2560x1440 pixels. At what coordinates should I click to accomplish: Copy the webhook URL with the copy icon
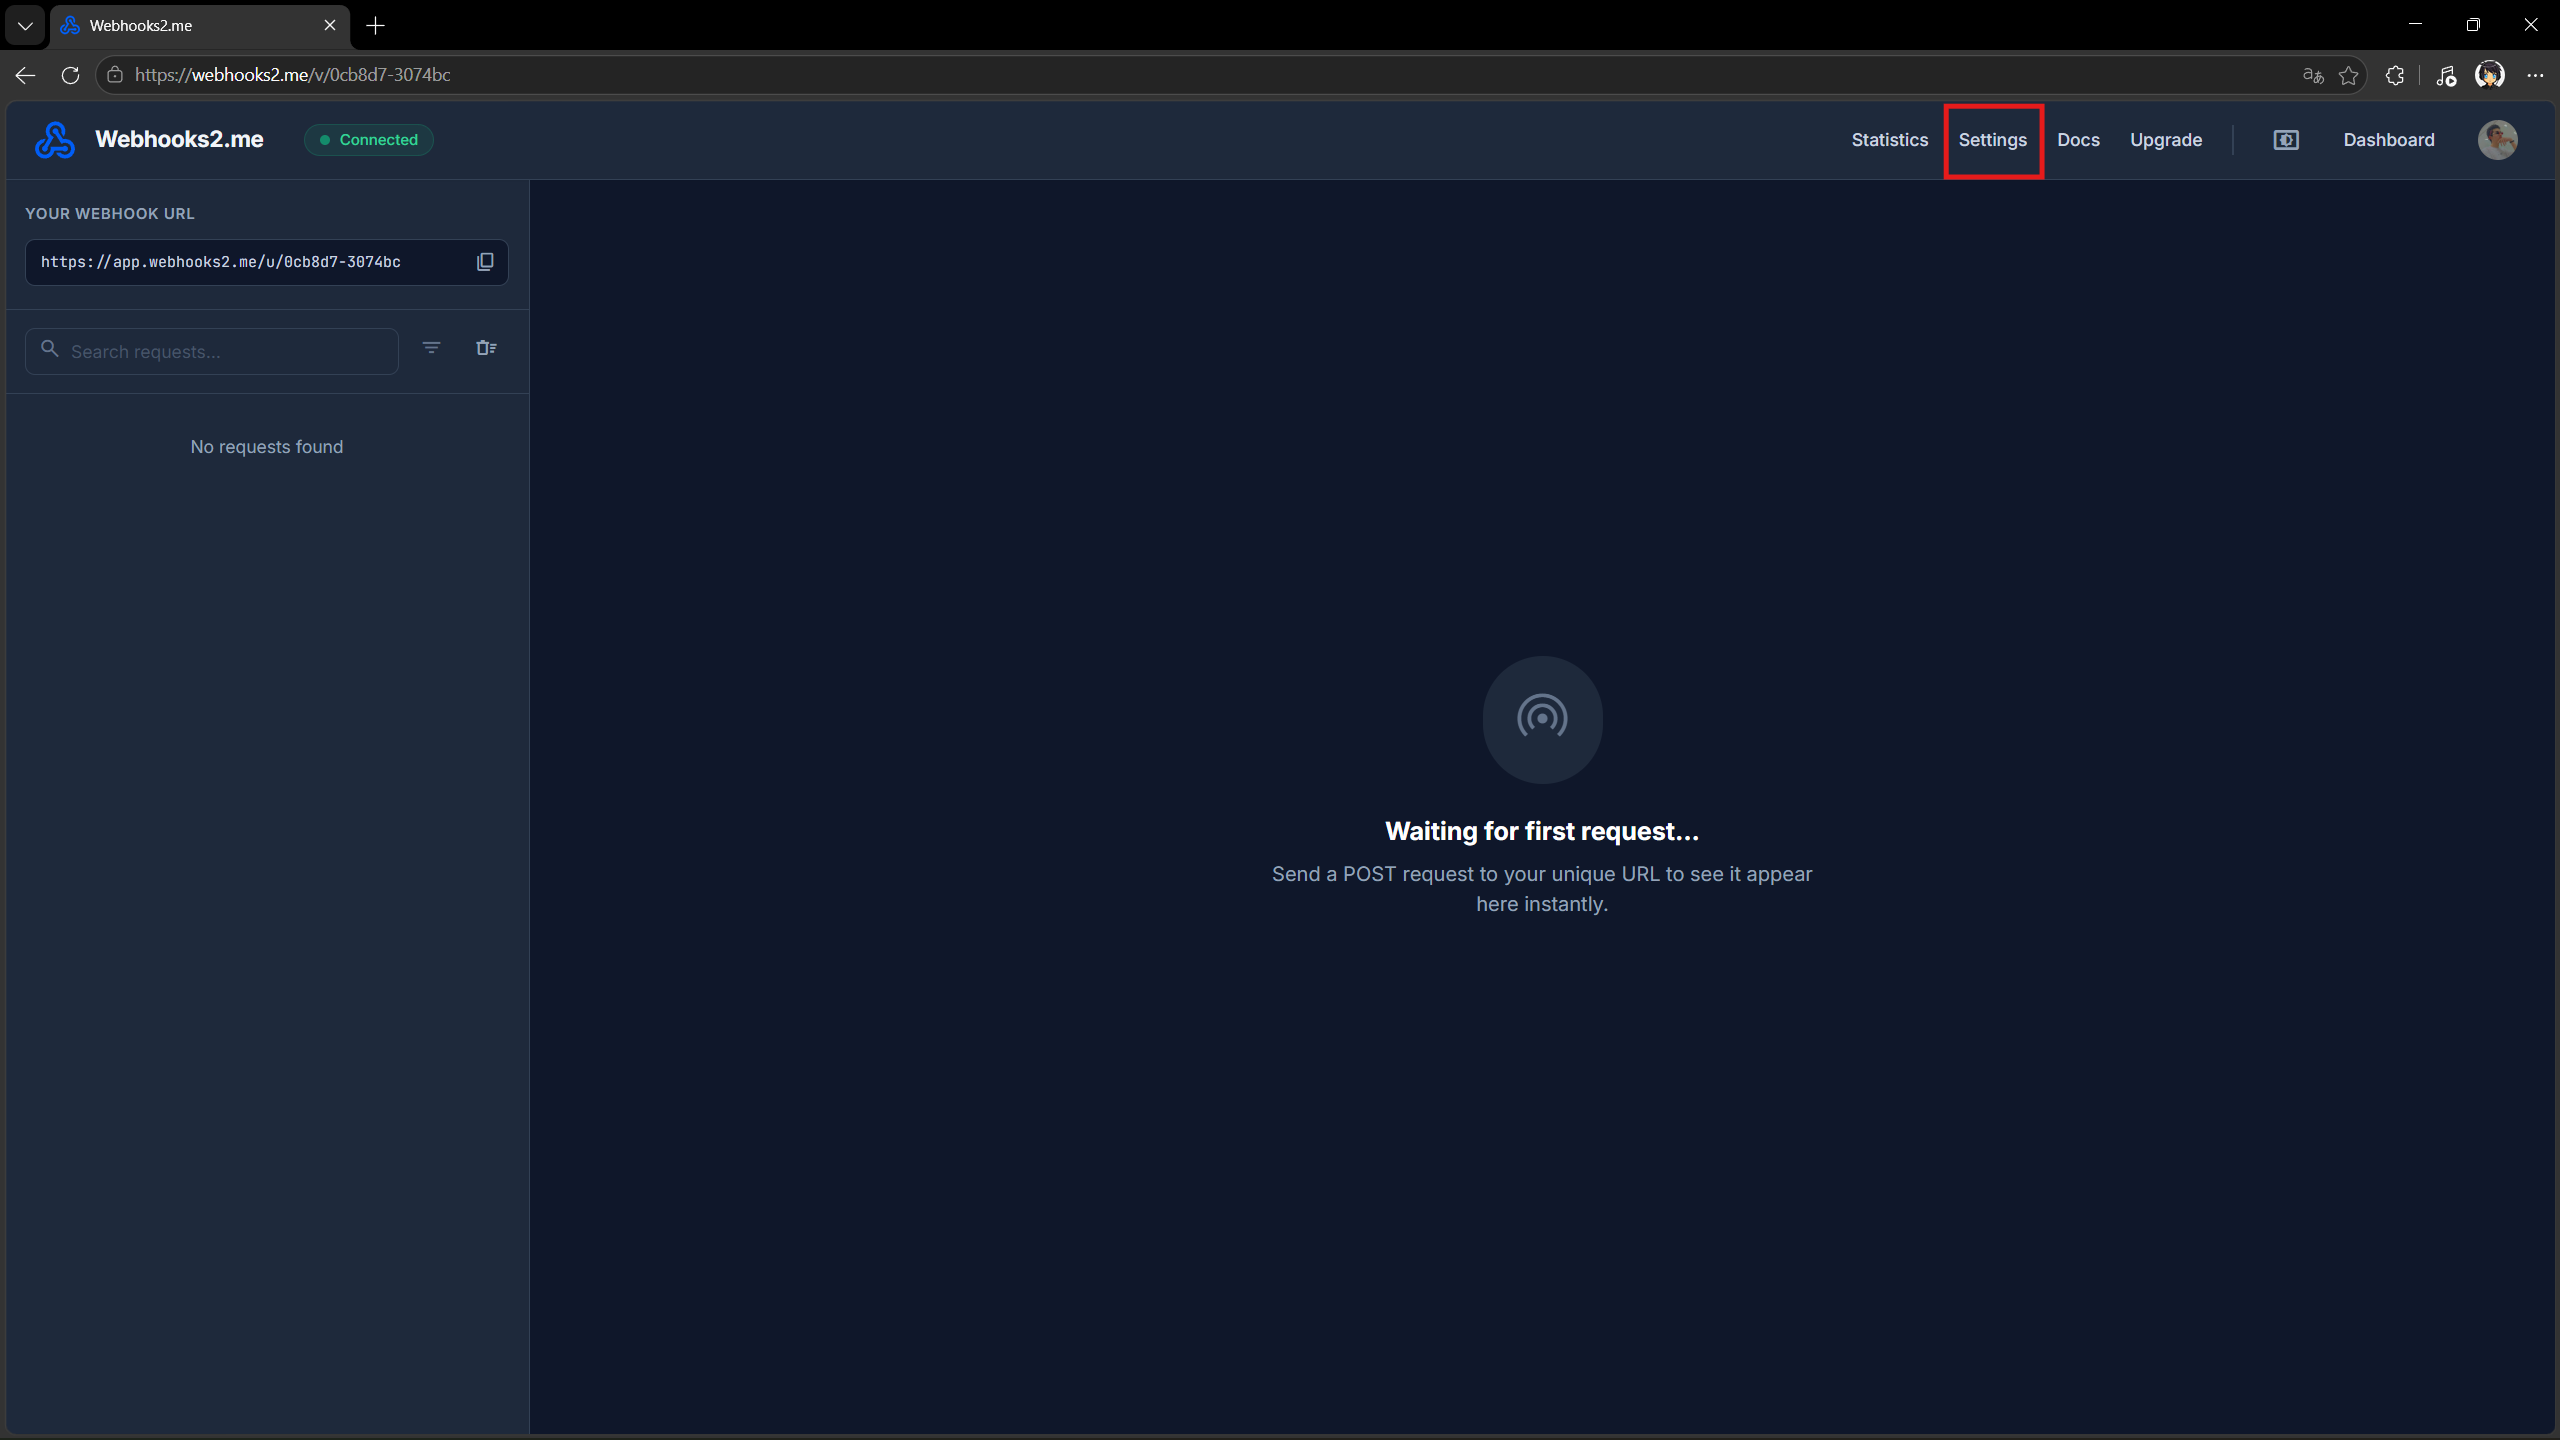pos(485,262)
